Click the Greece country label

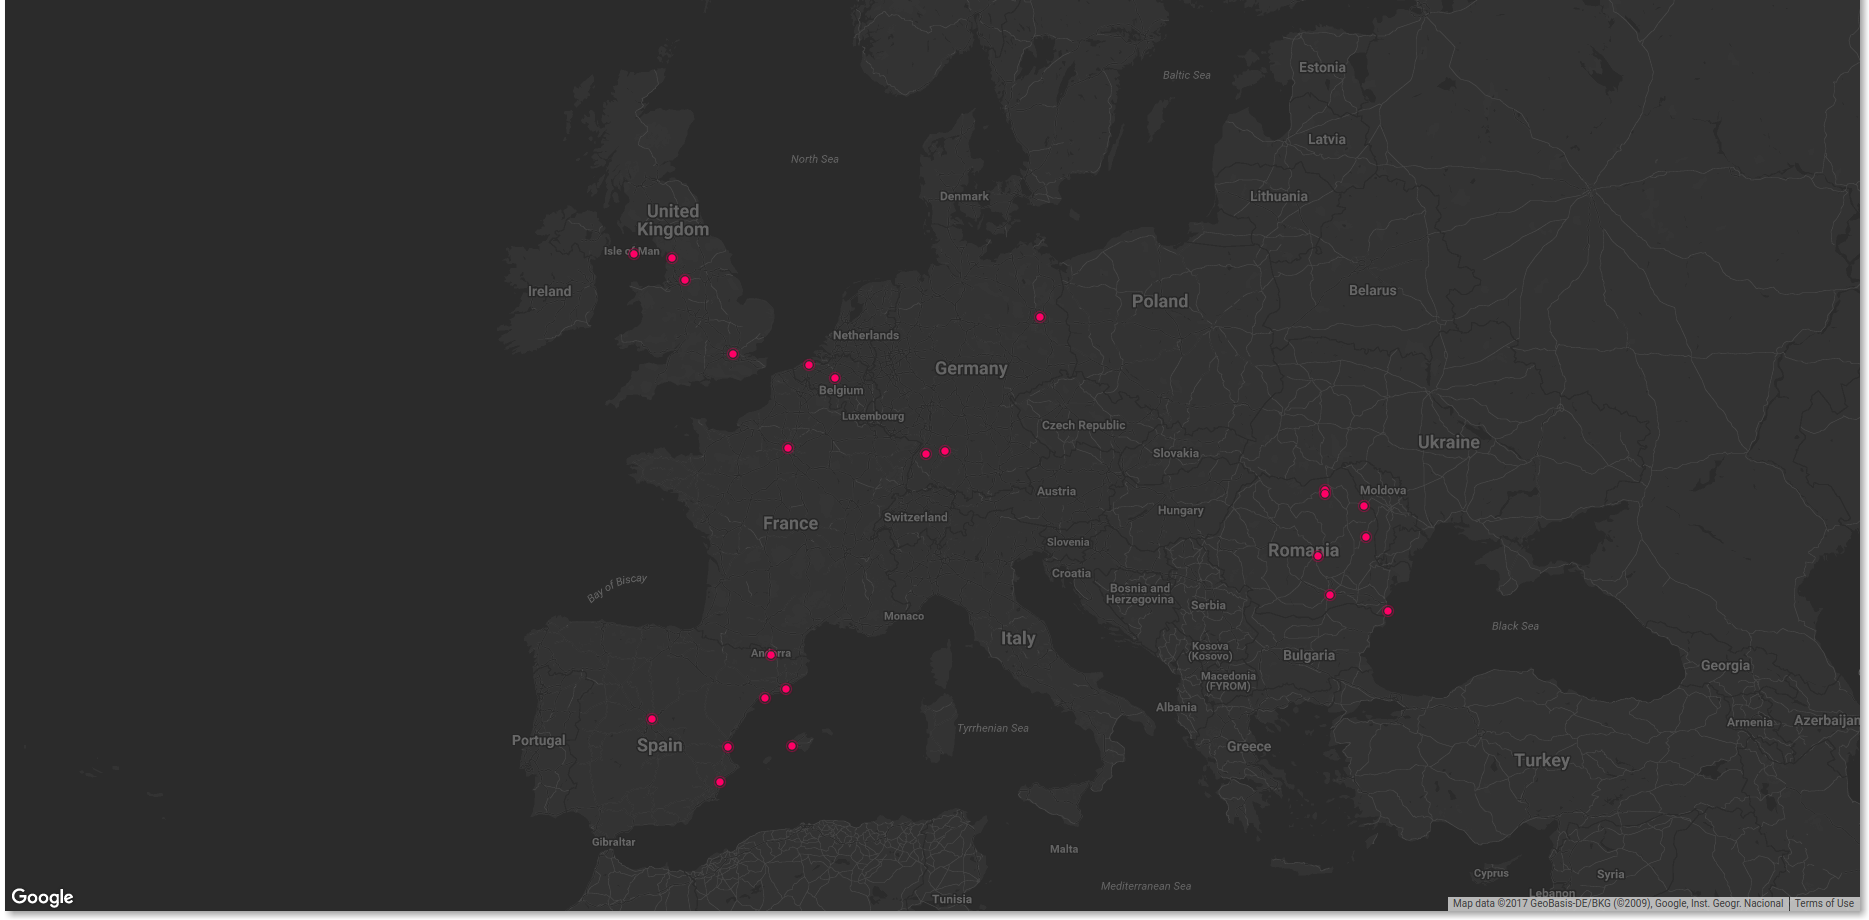[x=1249, y=746]
